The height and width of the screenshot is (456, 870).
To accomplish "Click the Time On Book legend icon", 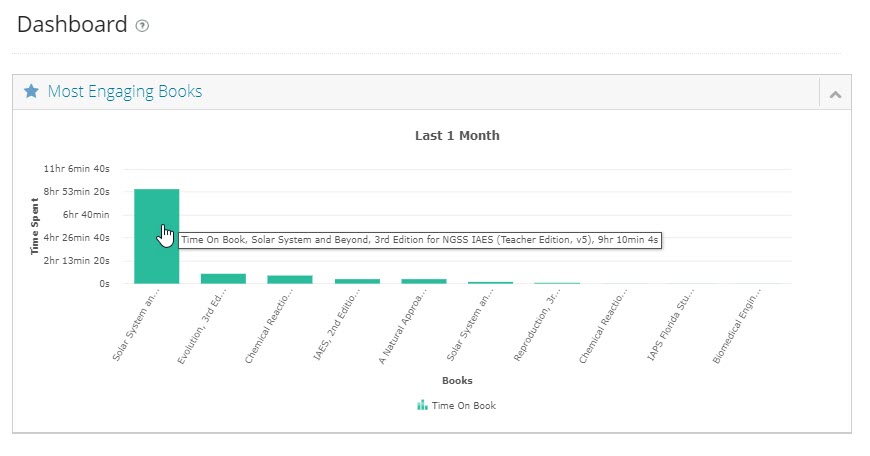I will [422, 406].
